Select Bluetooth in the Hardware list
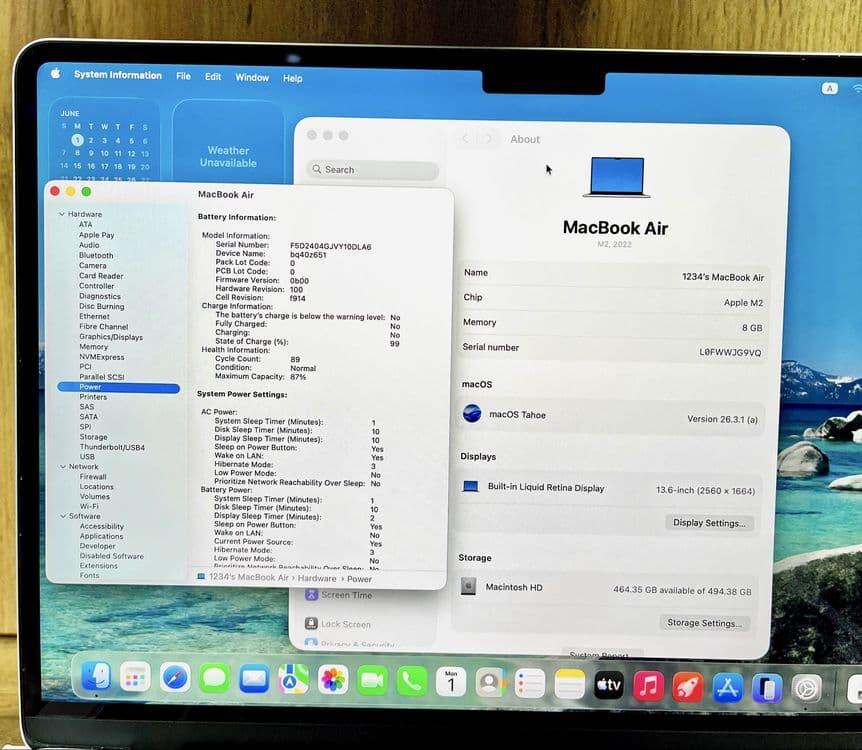The height and width of the screenshot is (750, 862). pos(96,255)
